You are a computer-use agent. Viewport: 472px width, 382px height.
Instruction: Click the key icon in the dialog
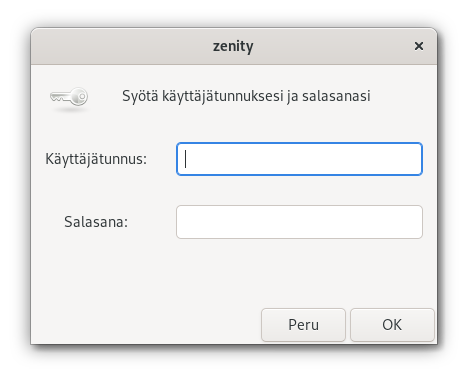click(x=69, y=97)
